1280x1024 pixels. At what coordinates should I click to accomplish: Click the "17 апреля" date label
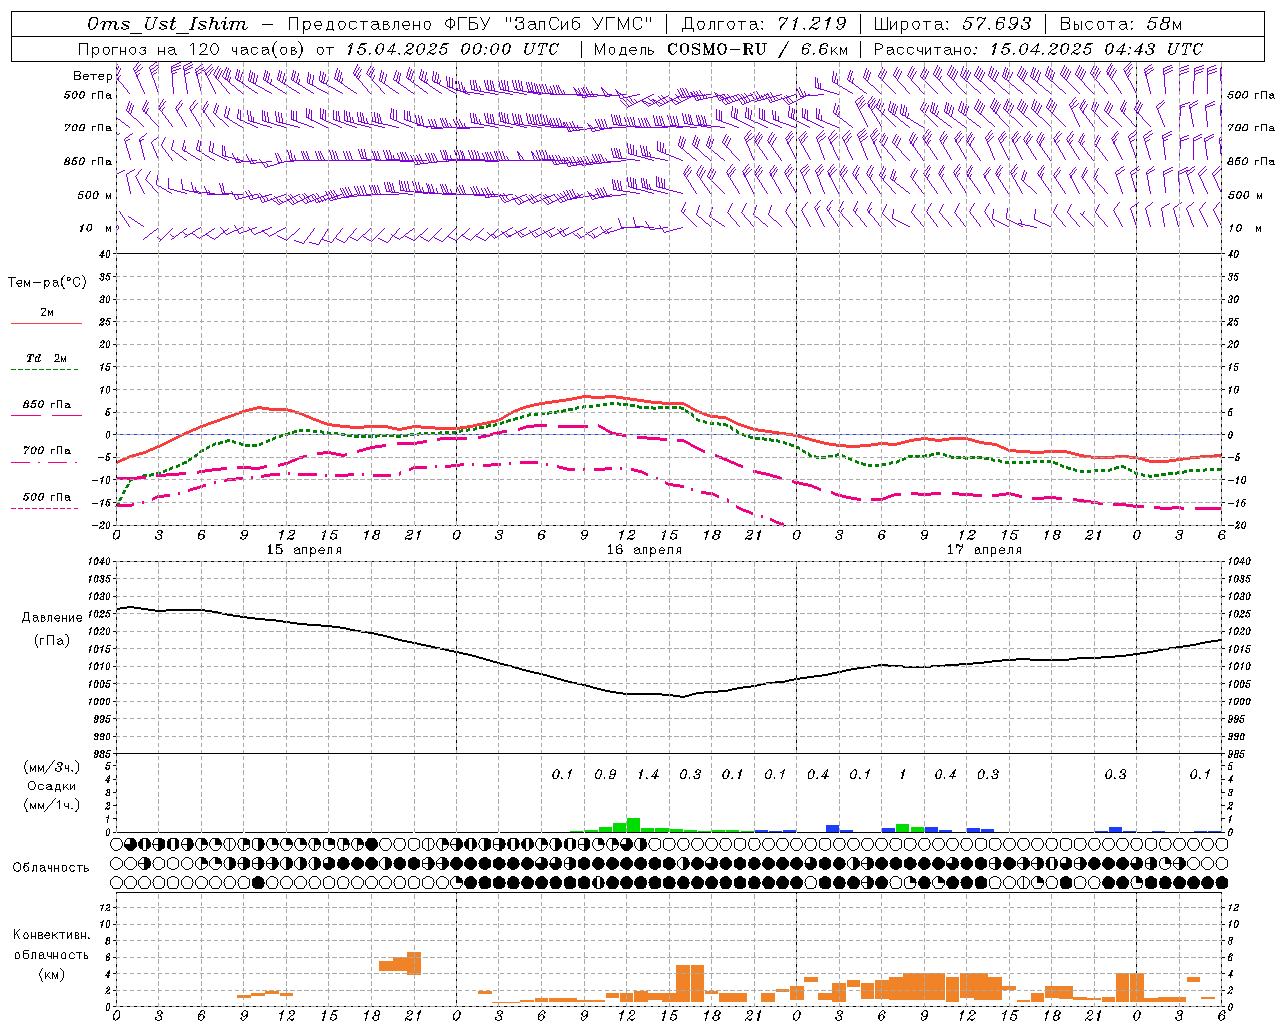click(x=984, y=550)
